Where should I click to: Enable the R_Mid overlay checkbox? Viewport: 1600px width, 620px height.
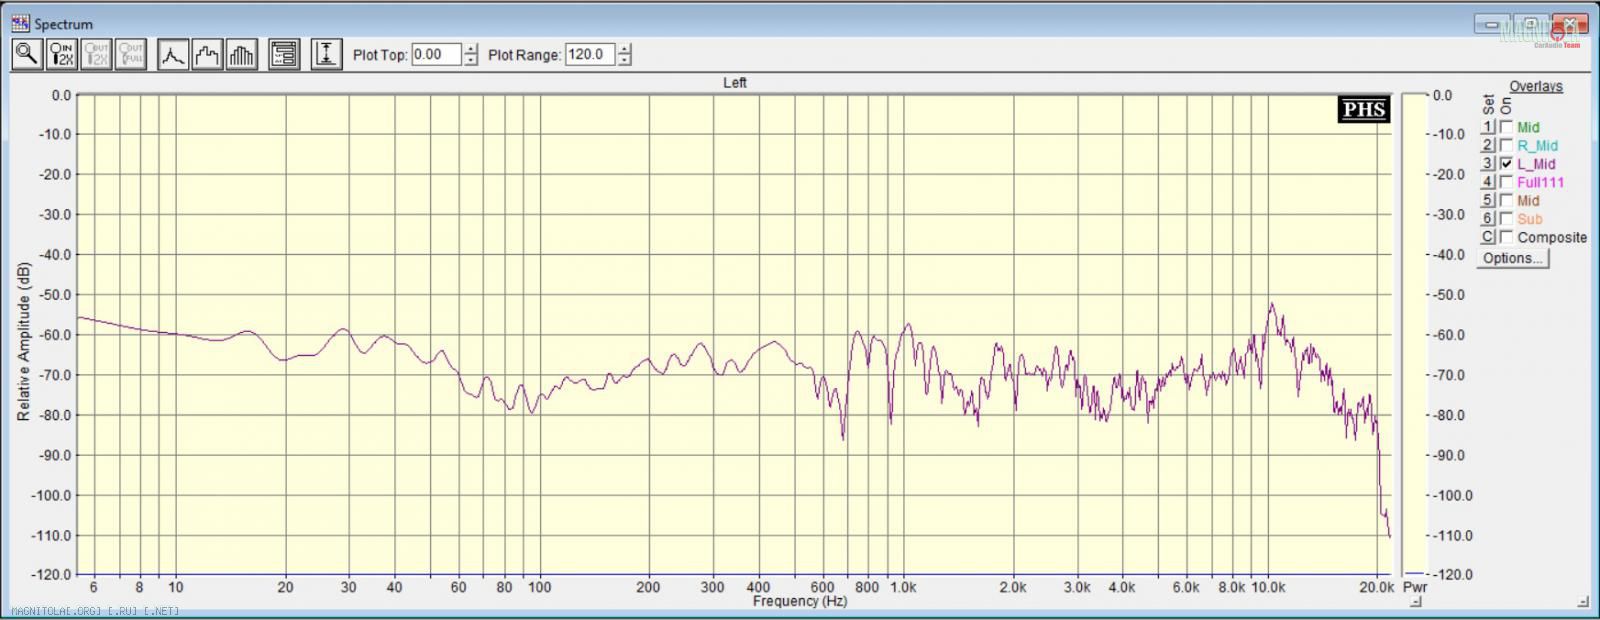tap(1506, 145)
